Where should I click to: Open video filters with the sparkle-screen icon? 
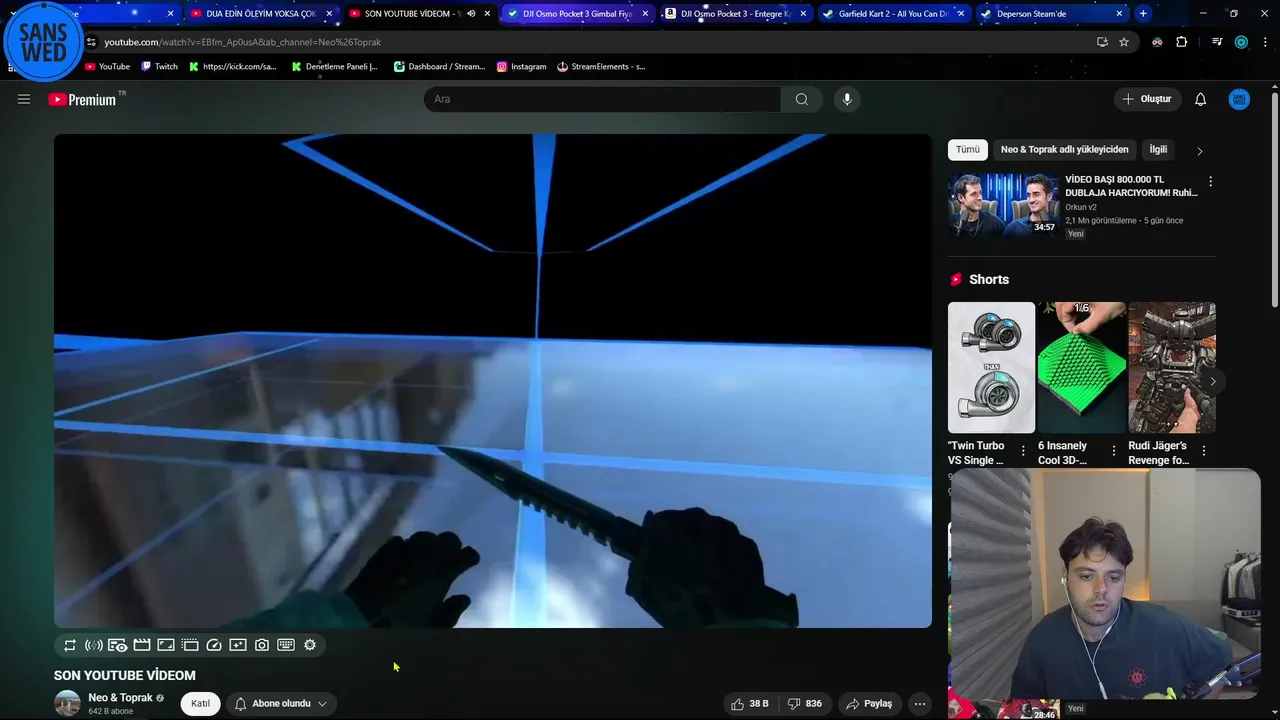[238, 645]
